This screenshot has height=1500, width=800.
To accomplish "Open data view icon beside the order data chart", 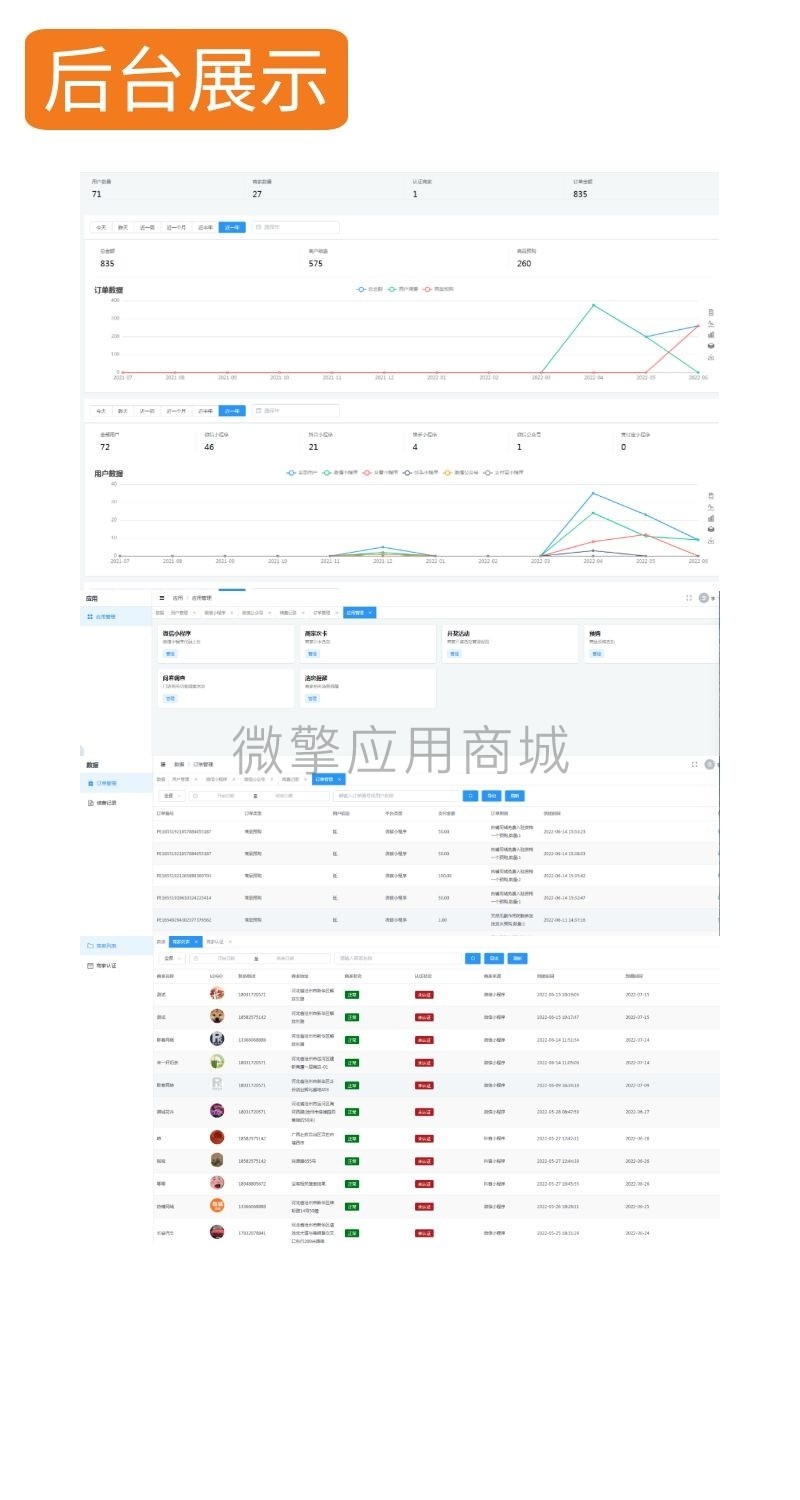I will click(710, 312).
